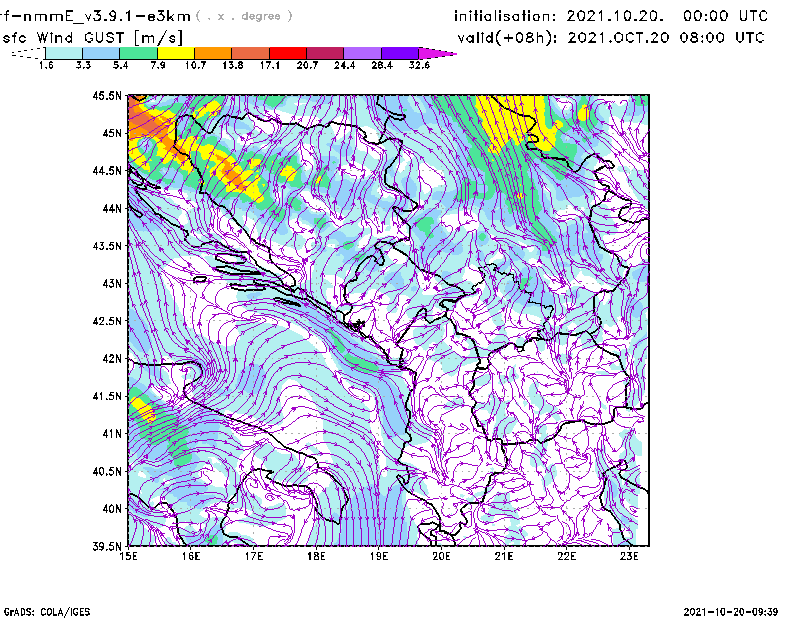Click the "45.5N" latitude label
Screen dimensions: 800x618
(x=107, y=95)
